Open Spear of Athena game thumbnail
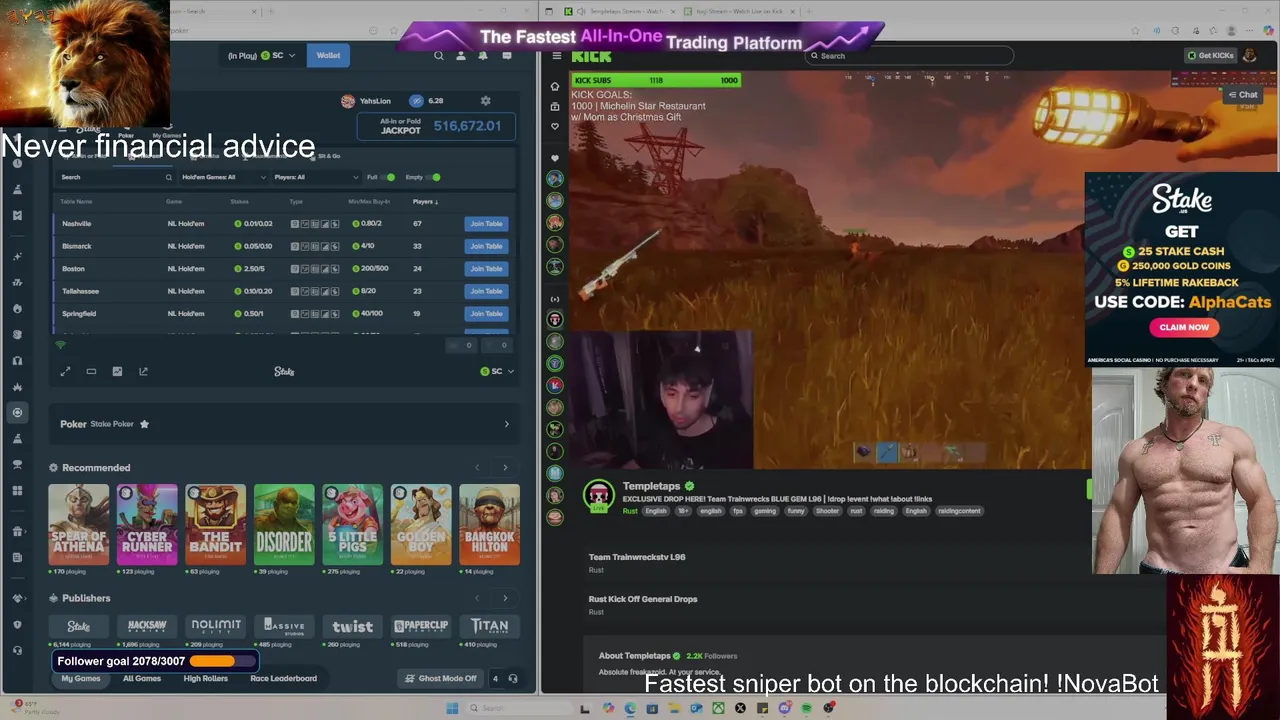 (x=79, y=525)
